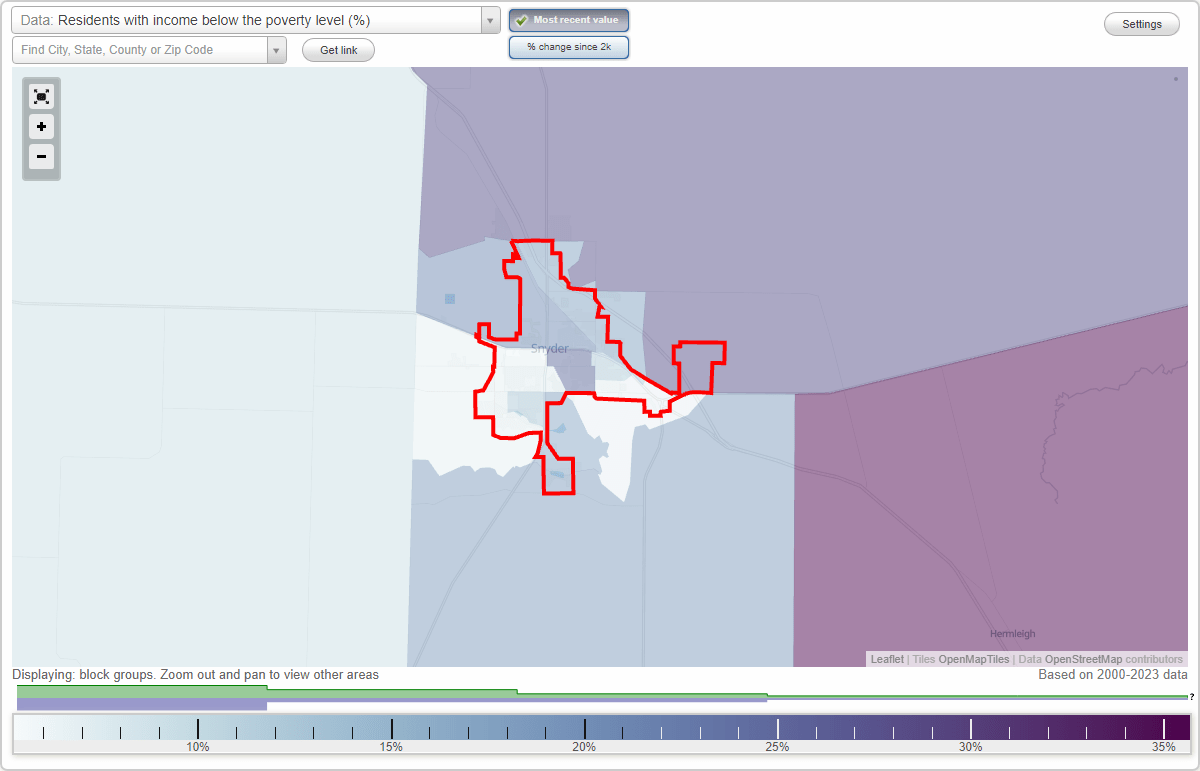Toggle the '% change since 2k' display mode

click(569, 46)
